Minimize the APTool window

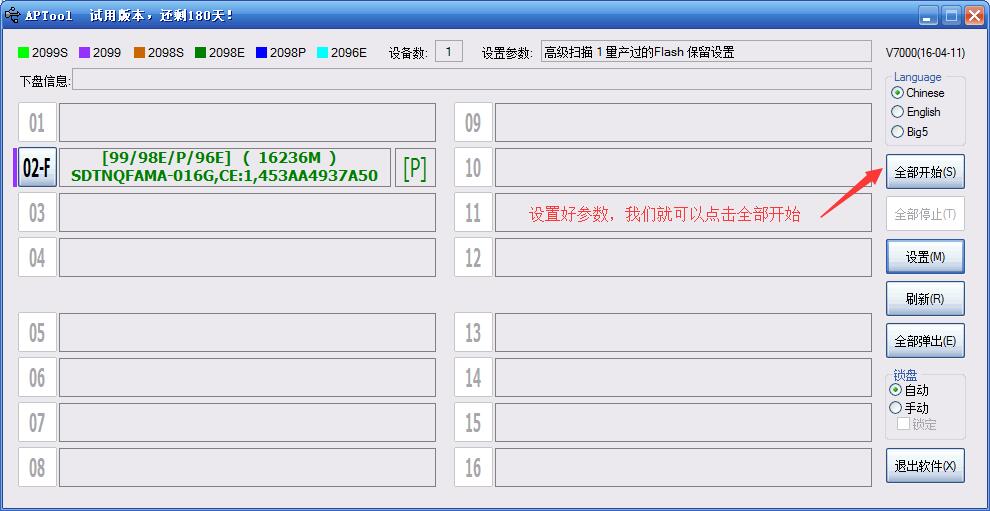928,15
